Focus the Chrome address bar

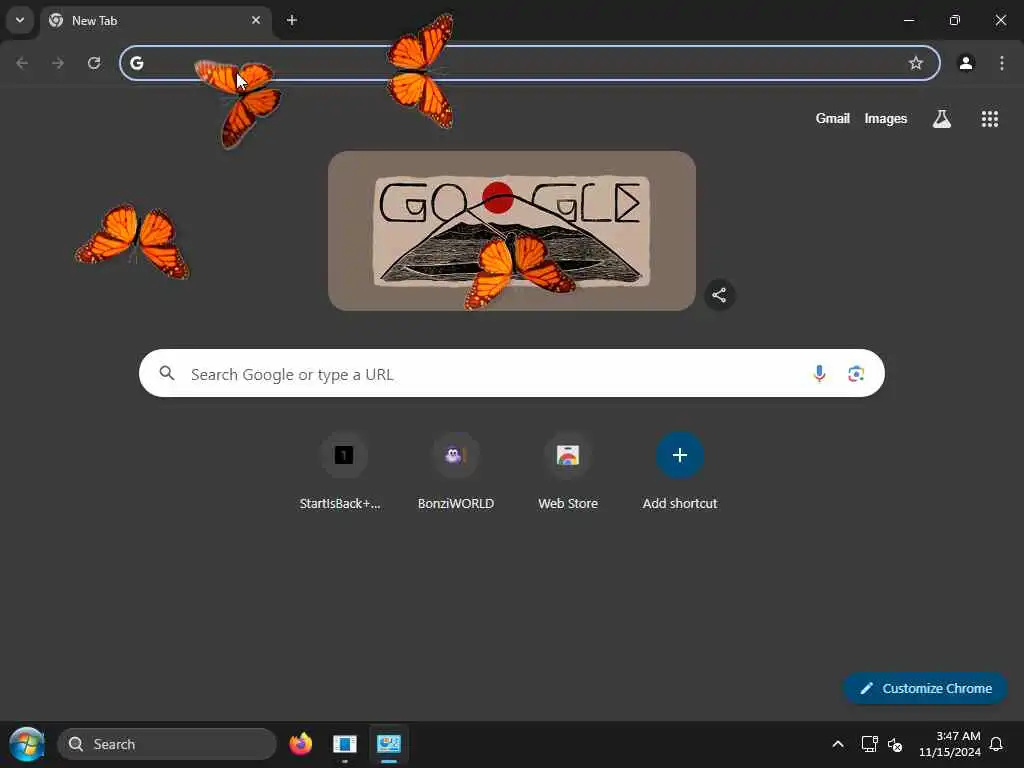tap(530, 63)
